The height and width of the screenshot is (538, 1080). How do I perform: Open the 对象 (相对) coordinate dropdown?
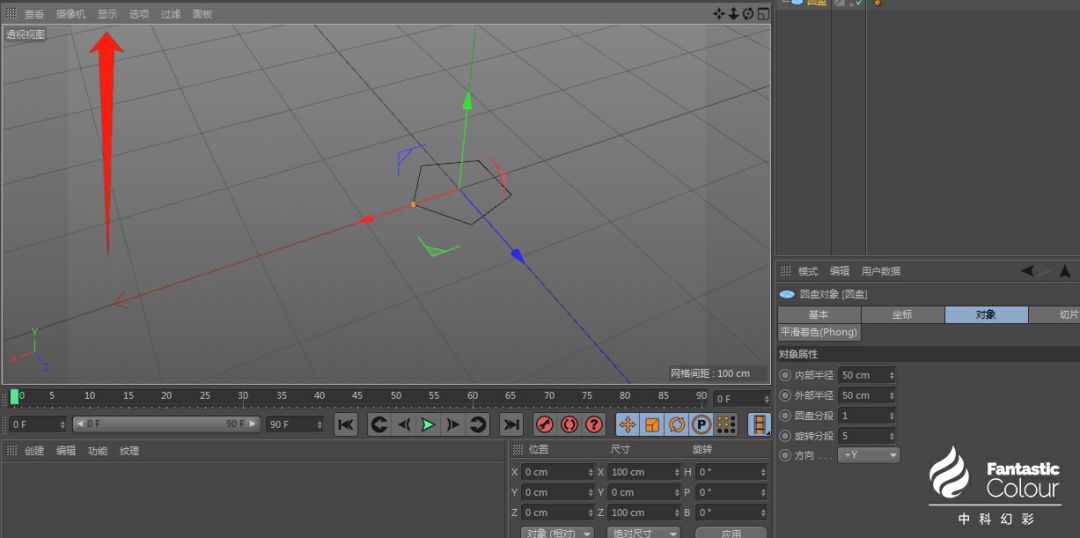(x=558, y=533)
